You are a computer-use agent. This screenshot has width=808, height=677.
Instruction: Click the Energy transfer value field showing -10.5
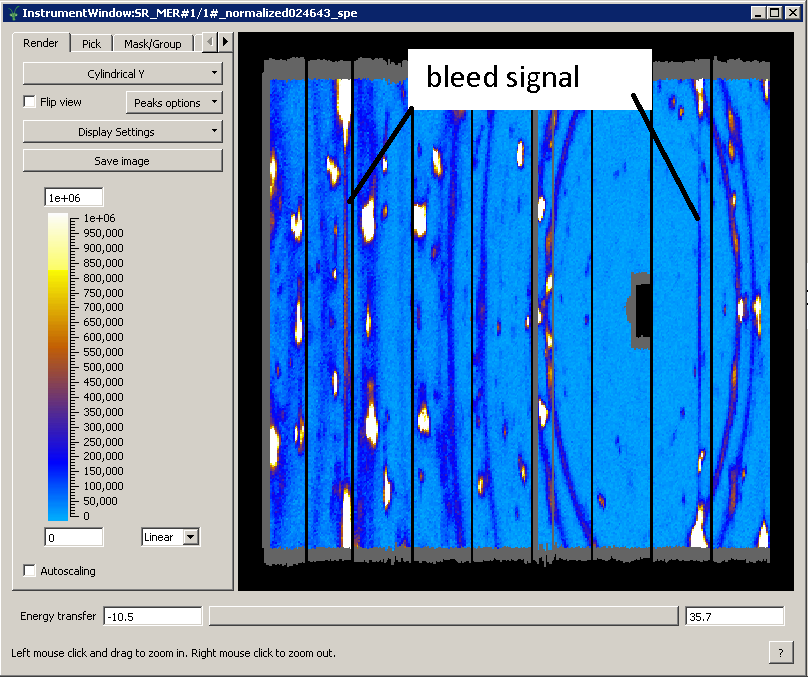pos(151,616)
